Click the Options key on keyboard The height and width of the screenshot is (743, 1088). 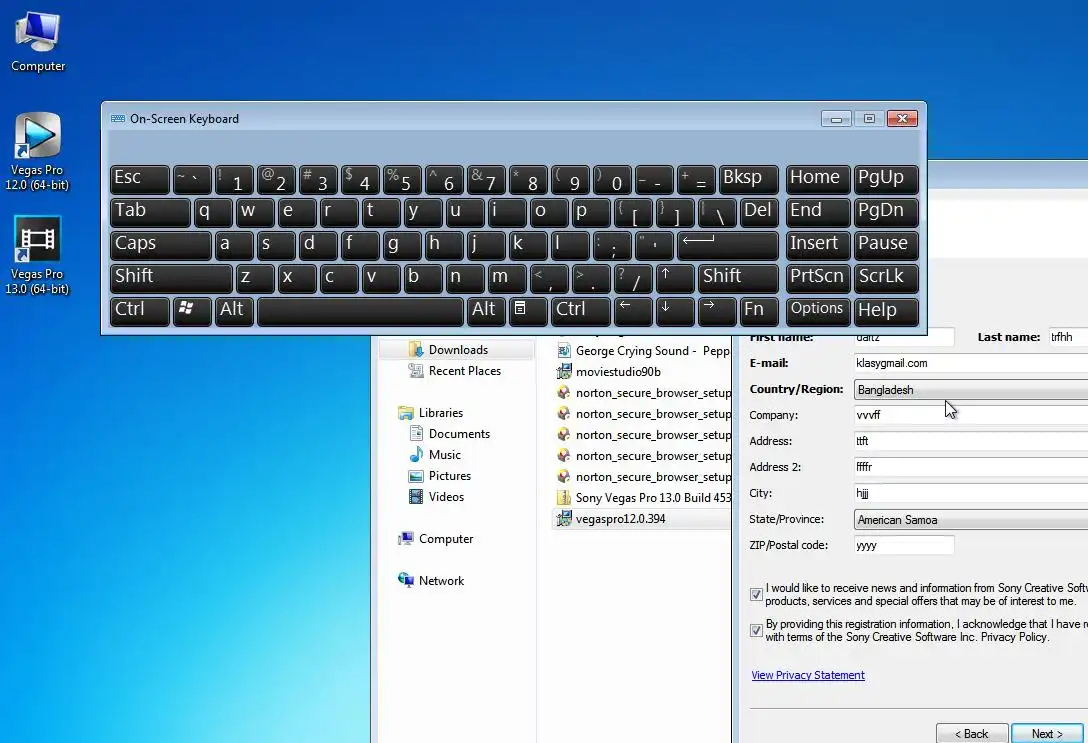point(817,311)
